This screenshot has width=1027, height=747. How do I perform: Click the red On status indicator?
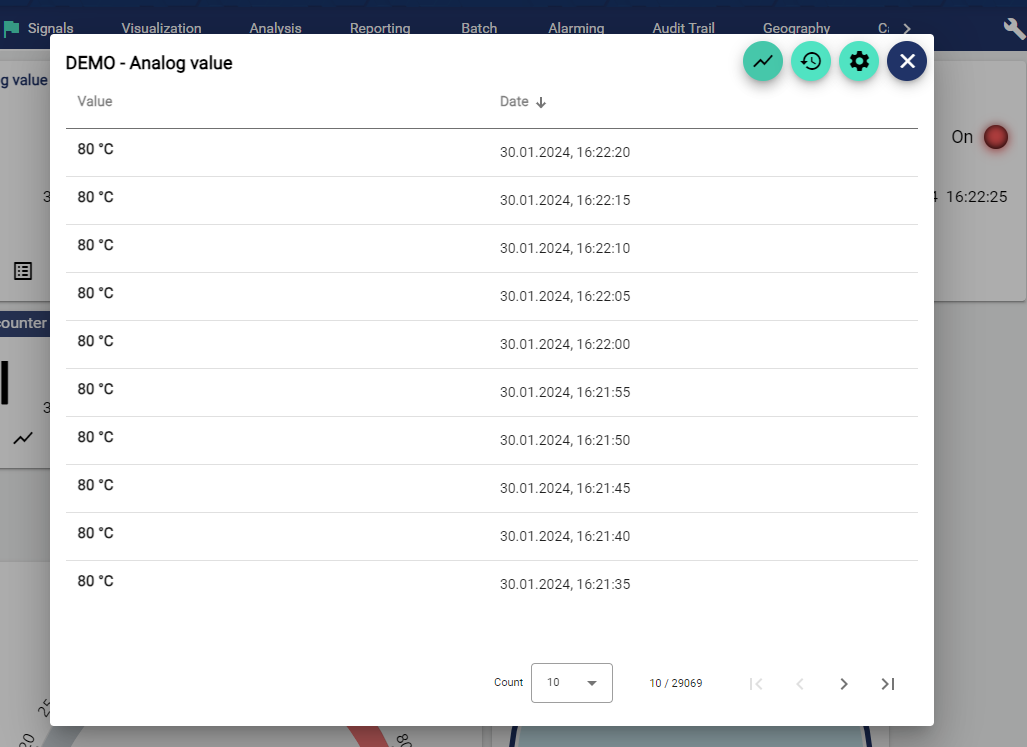995,137
